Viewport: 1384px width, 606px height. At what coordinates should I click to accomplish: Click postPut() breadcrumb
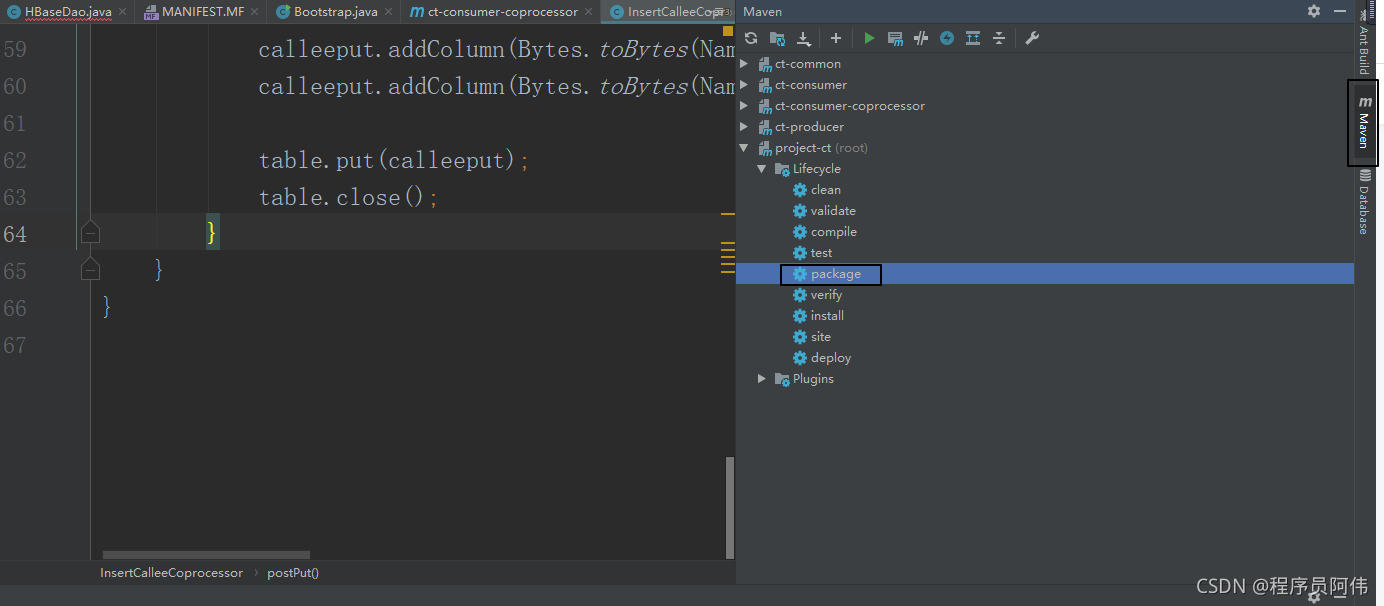(x=293, y=573)
